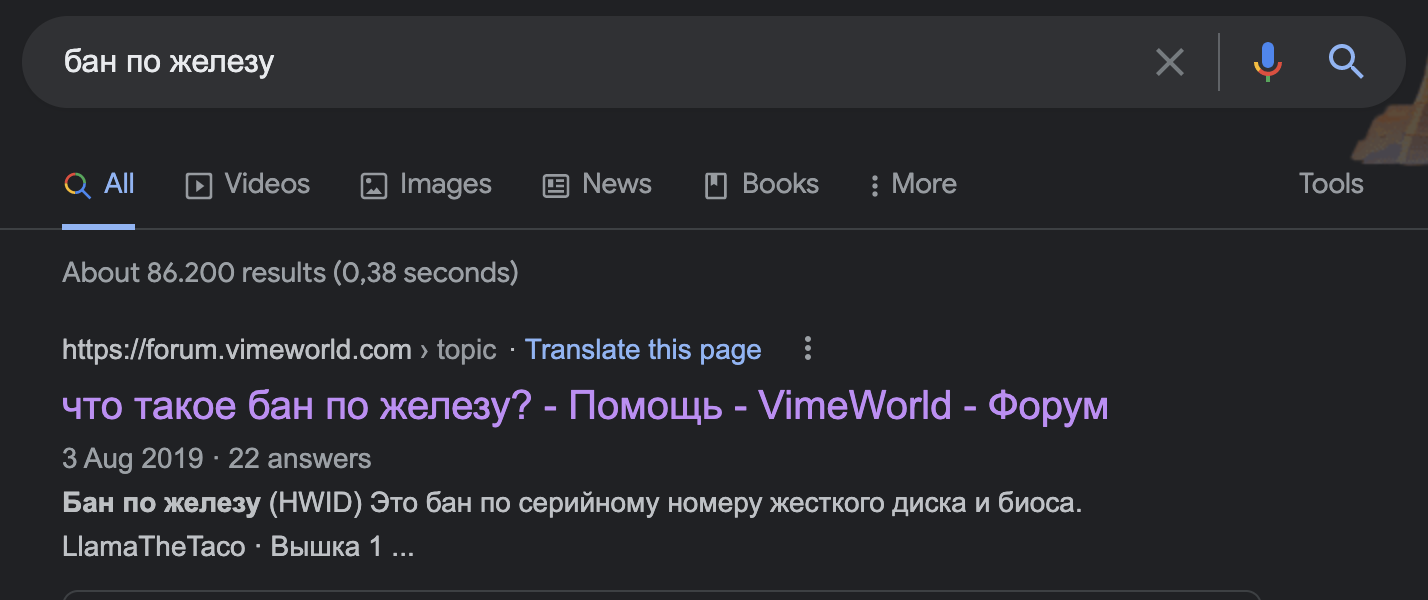Click the microphone voice search icon
Screen dimensions: 1428x600
click(1267, 62)
